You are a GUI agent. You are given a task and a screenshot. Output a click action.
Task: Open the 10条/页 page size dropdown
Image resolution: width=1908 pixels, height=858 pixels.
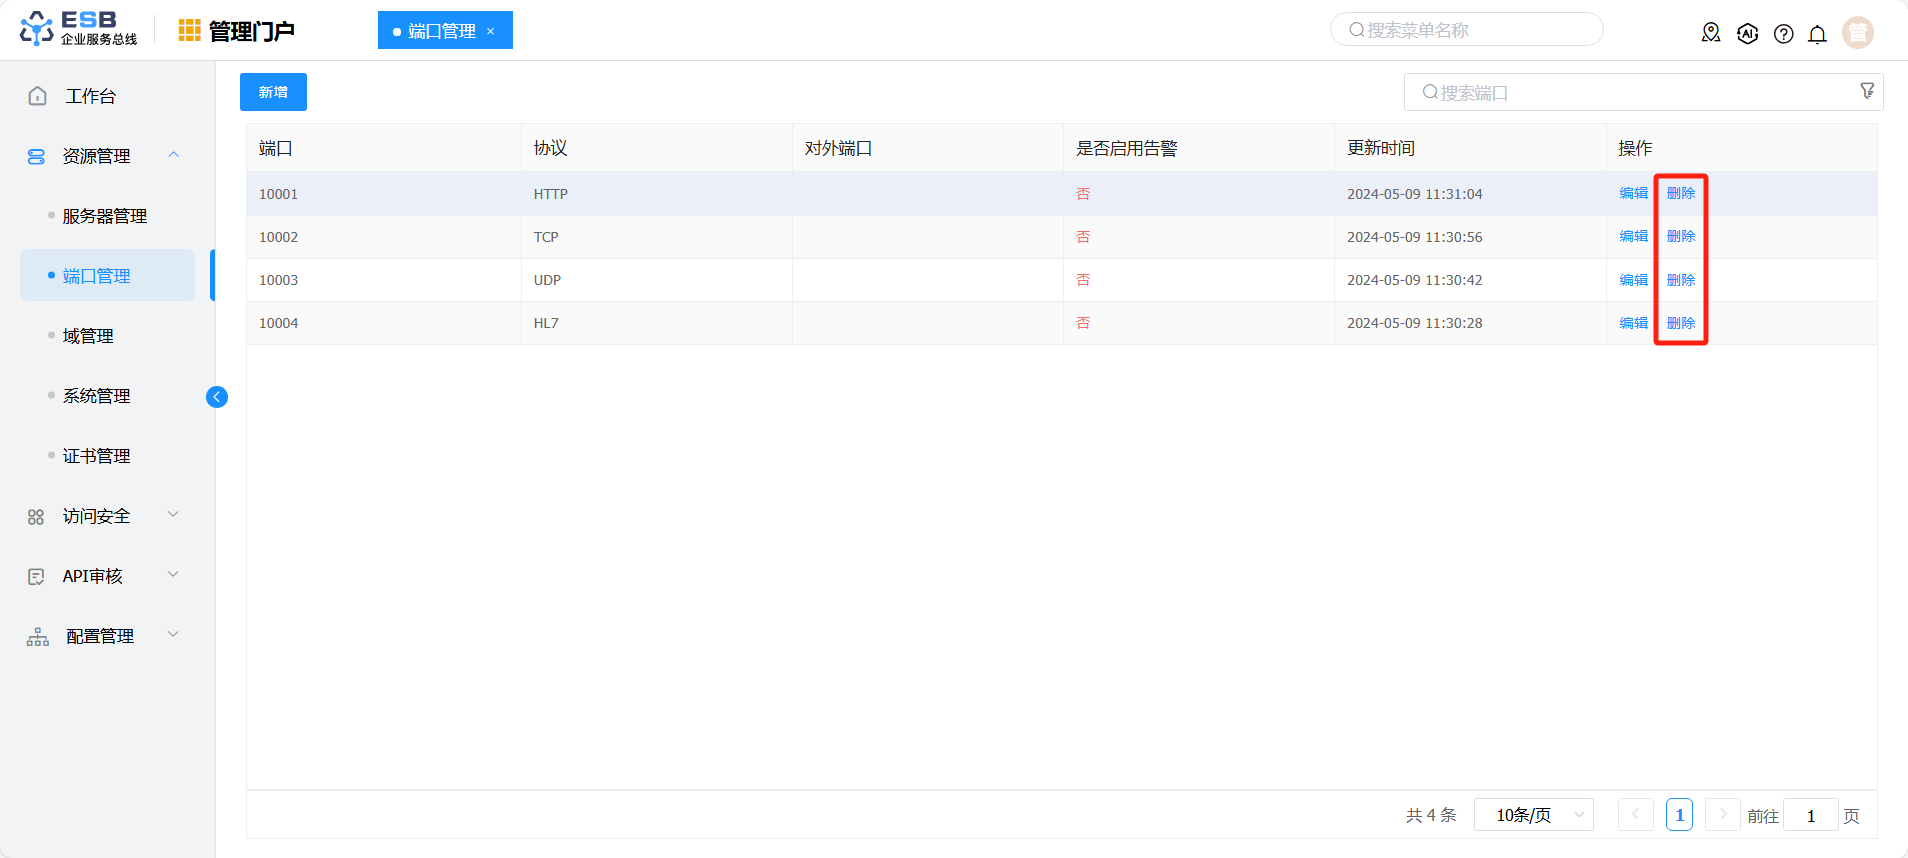pos(1533,815)
